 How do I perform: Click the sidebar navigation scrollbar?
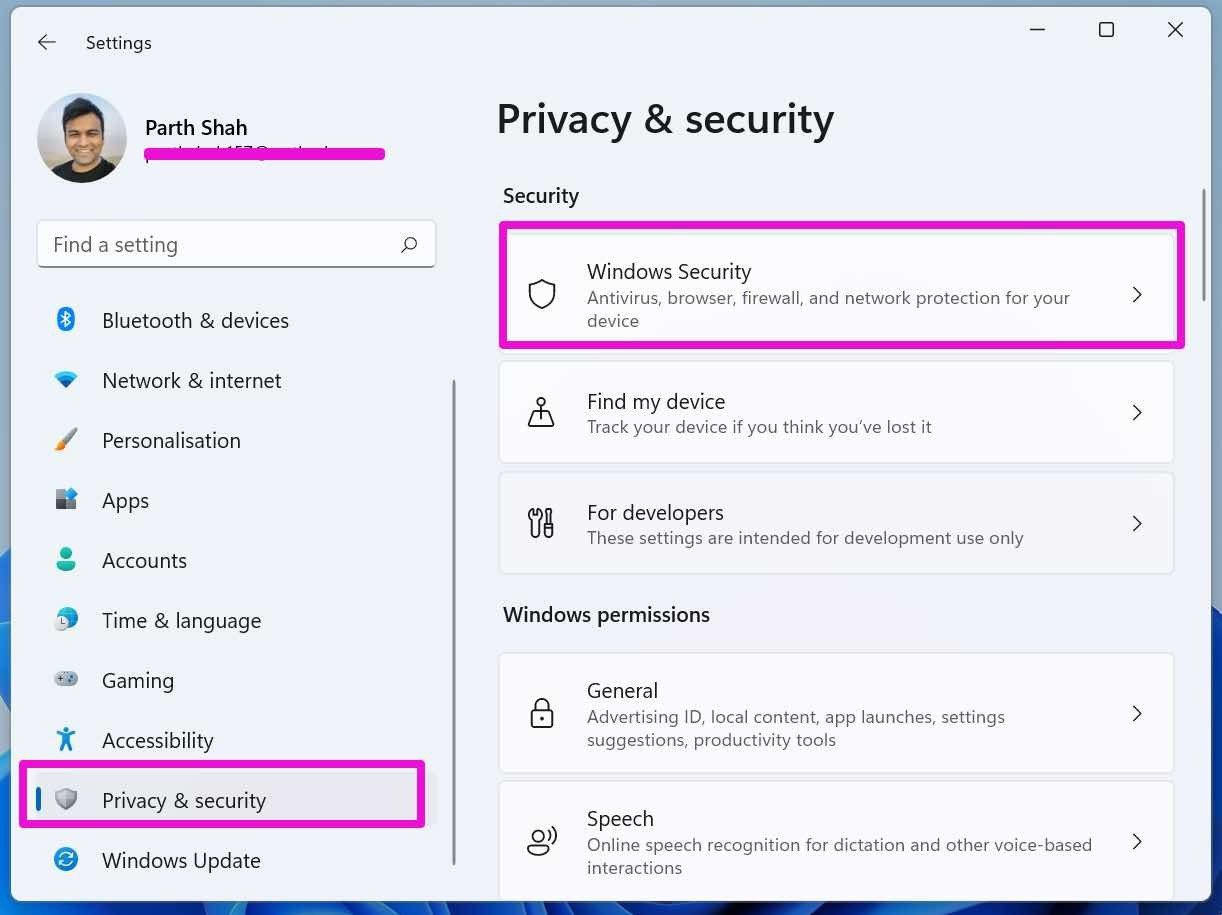click(454, 621)
